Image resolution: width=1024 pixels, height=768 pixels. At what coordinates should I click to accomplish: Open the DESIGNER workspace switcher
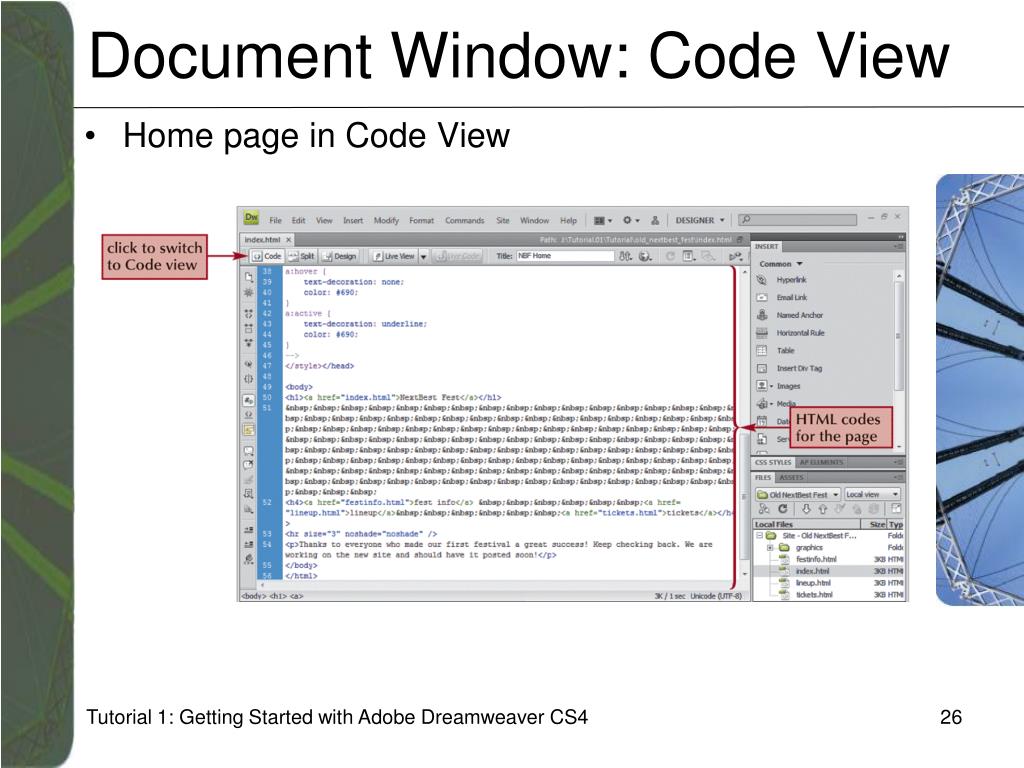(699, 221)
